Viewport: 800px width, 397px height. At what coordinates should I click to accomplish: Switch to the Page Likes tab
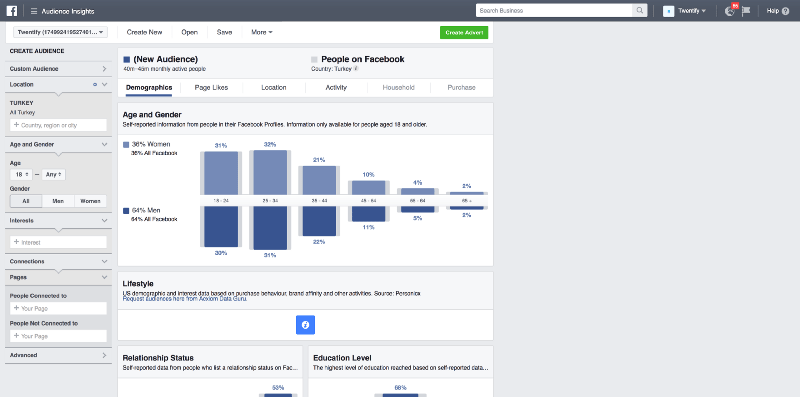(x=211, y=88)
